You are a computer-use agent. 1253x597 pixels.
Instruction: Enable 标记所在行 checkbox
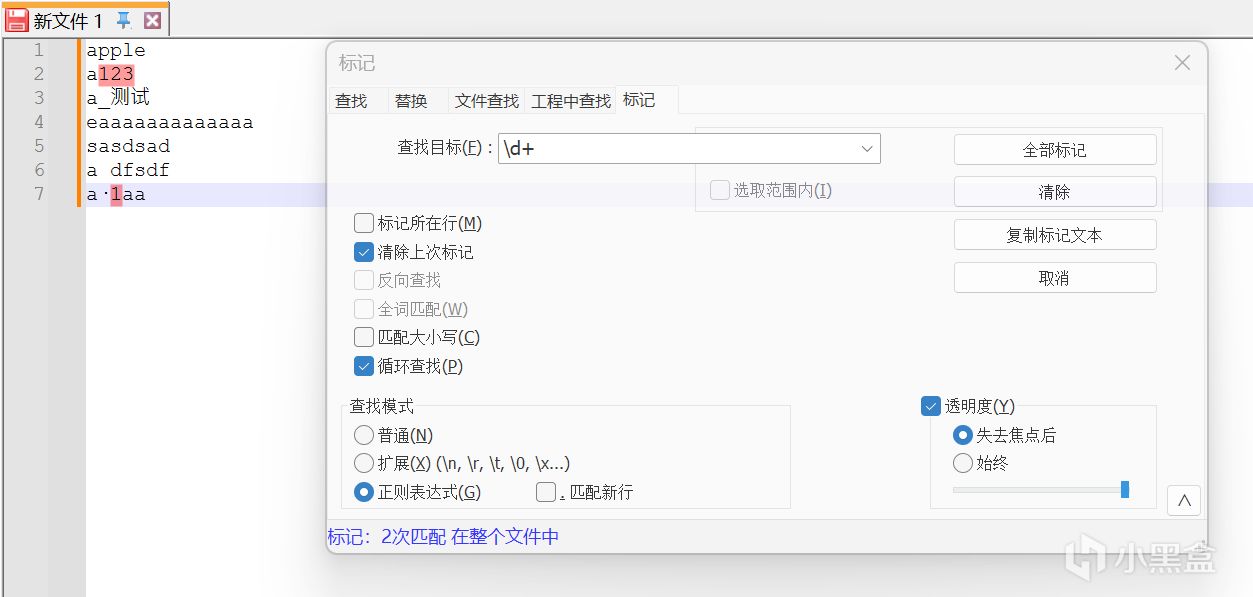click(x=364, y=223)
